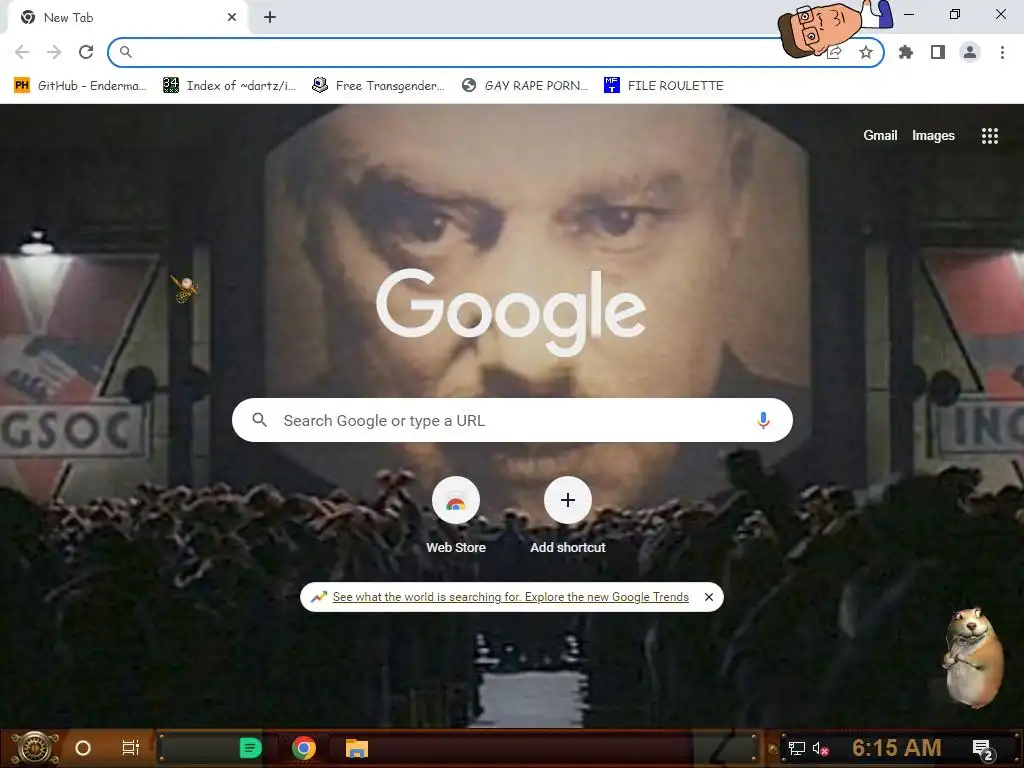The height and width of the screenshot is (768, 1024).
Task: Click the Add shortcut plus button
Action: click(568, 500)
